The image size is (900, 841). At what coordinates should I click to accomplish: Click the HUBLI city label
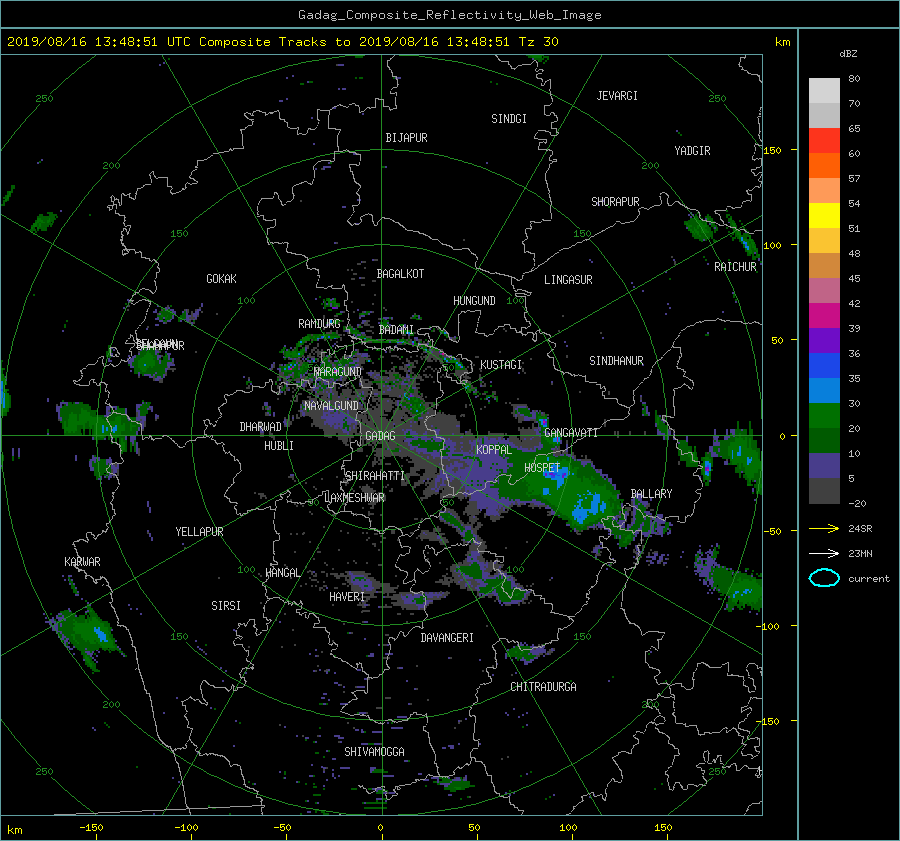[x=279, y=446]
